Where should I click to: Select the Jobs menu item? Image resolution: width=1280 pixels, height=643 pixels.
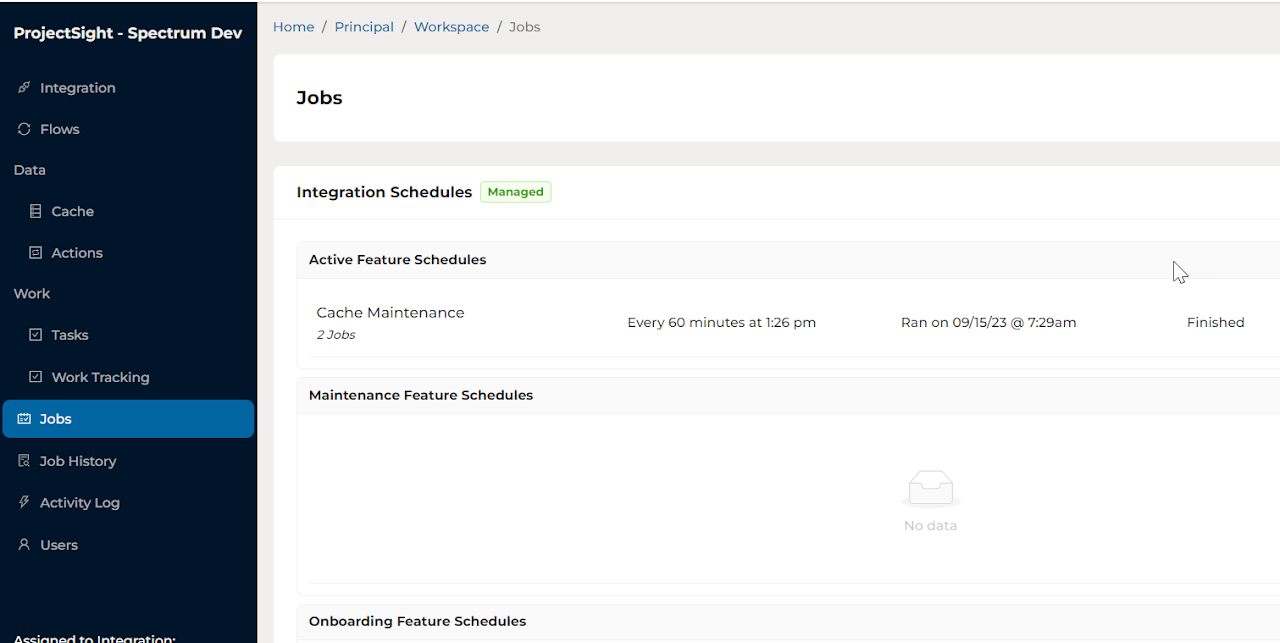(128, 419)
